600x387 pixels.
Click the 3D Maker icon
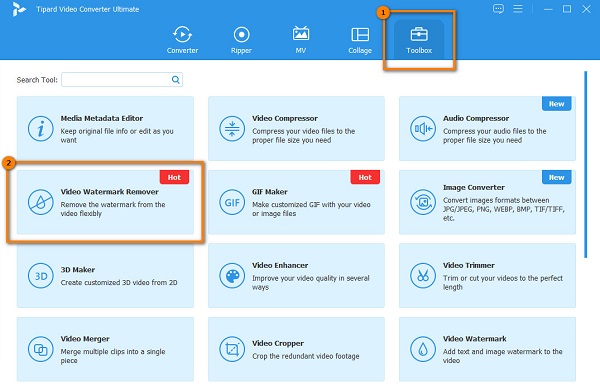pyautogui.click(x=41, y=276)
